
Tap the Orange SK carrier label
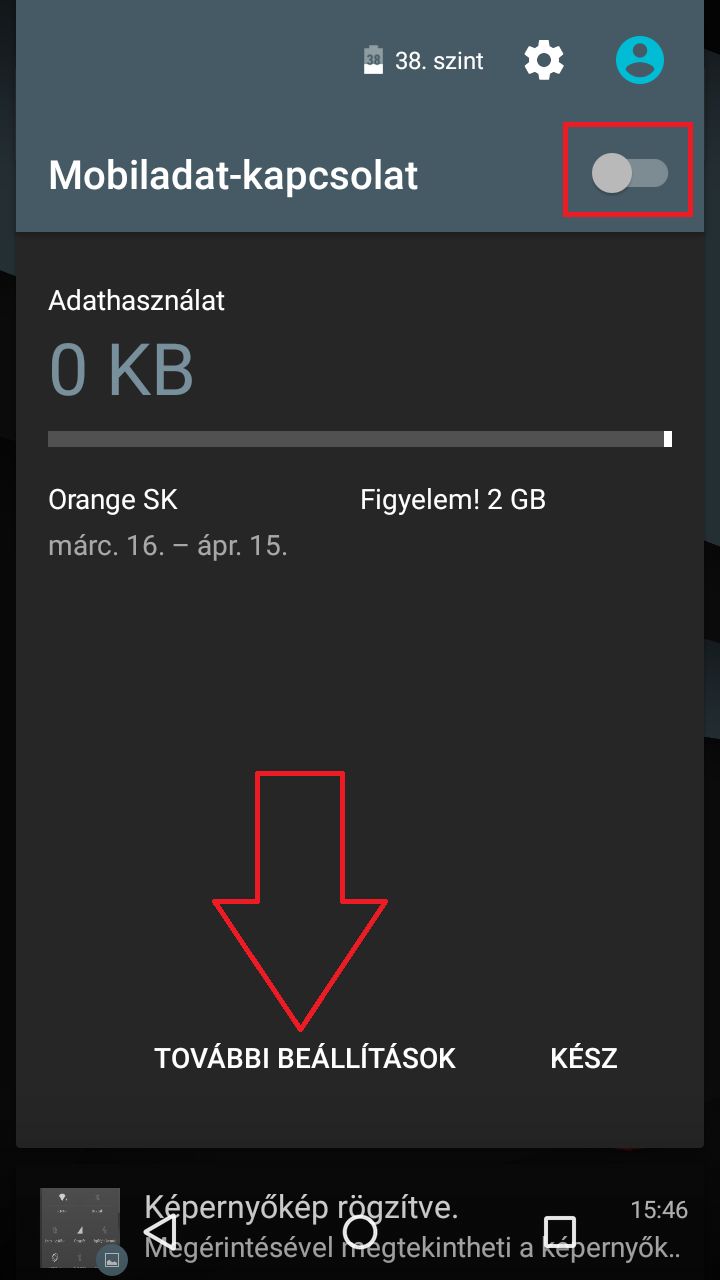click(x=113, y=500)
